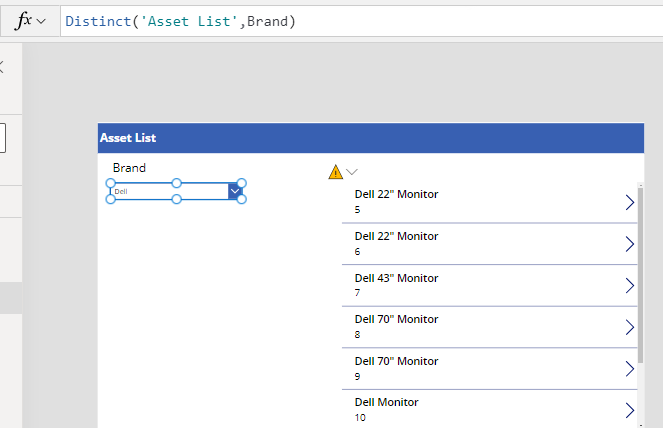Select item number 8 subtitle
The height and width of the screenshot is (428, 663).
point(357,335)
